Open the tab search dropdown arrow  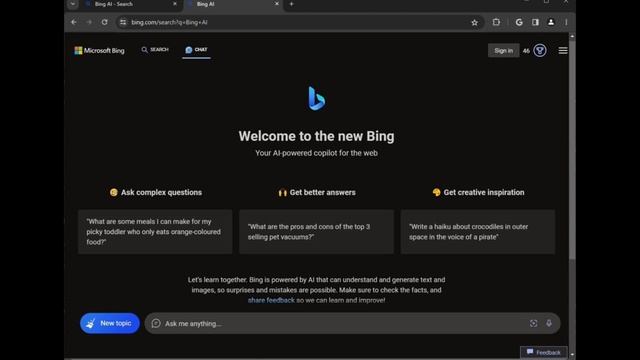73,4
